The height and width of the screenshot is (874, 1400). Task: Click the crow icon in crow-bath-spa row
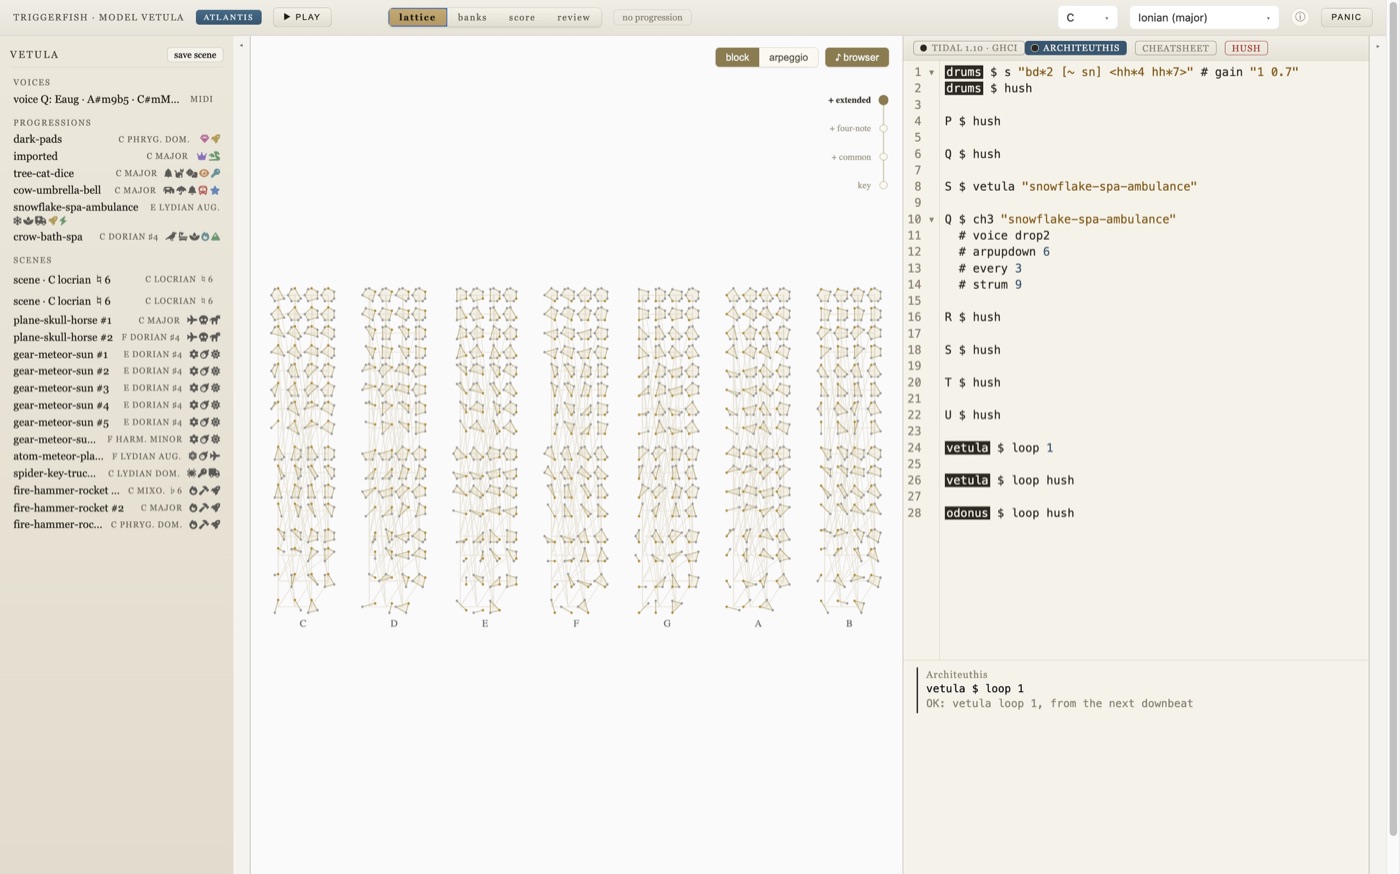tap(171, 237)
